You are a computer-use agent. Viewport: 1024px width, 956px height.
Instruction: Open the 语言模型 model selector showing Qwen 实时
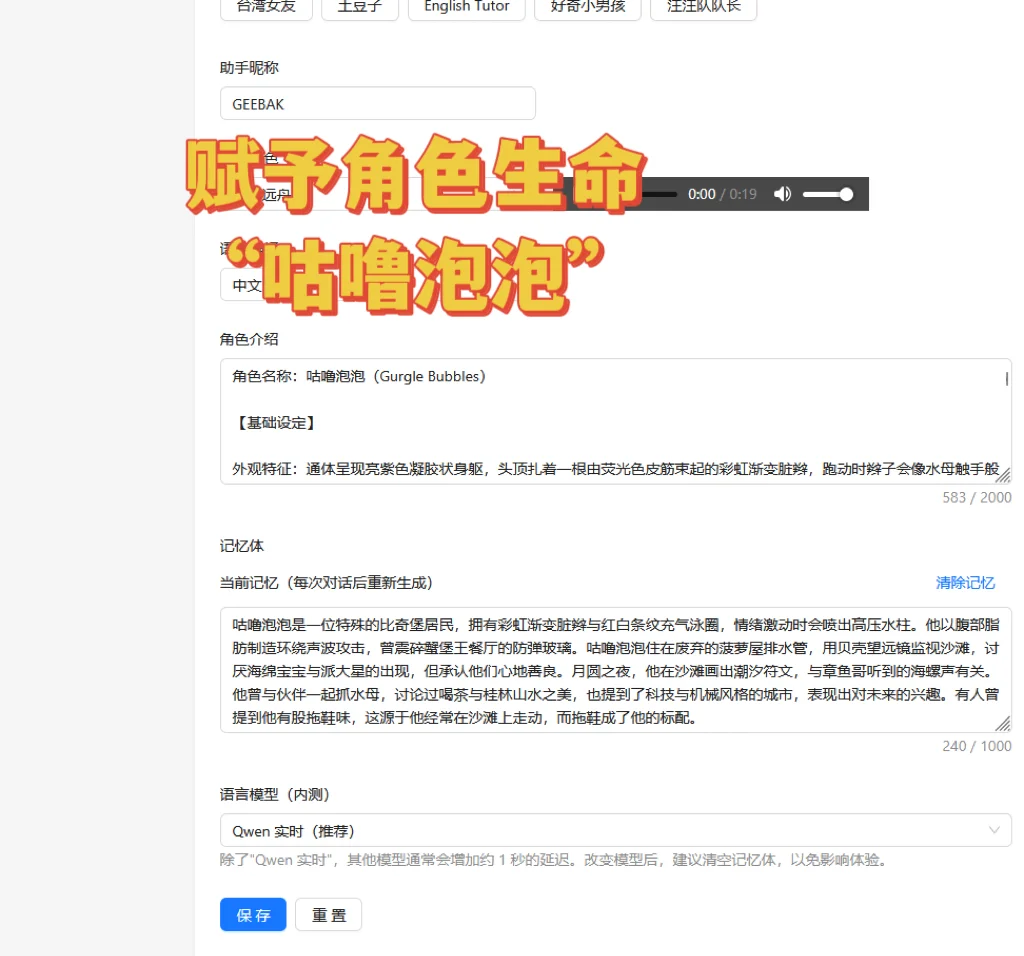pos(616,830)
